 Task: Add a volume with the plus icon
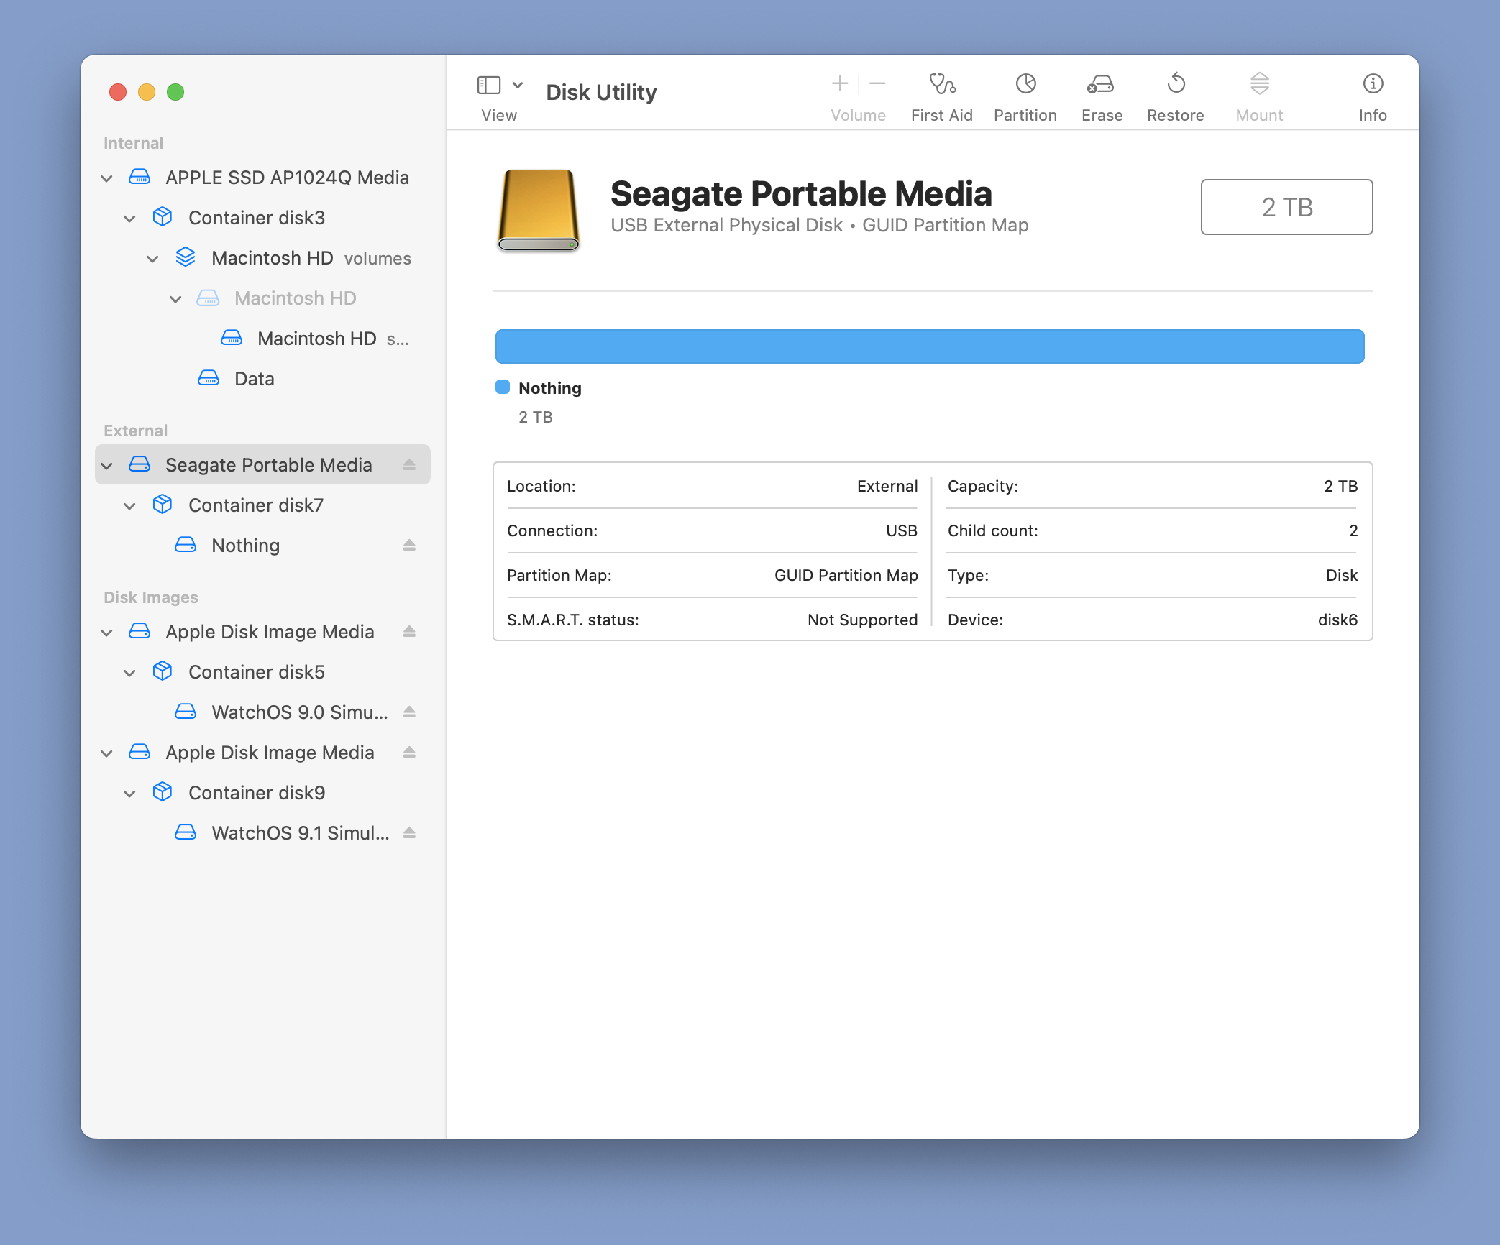click(840, 83)
